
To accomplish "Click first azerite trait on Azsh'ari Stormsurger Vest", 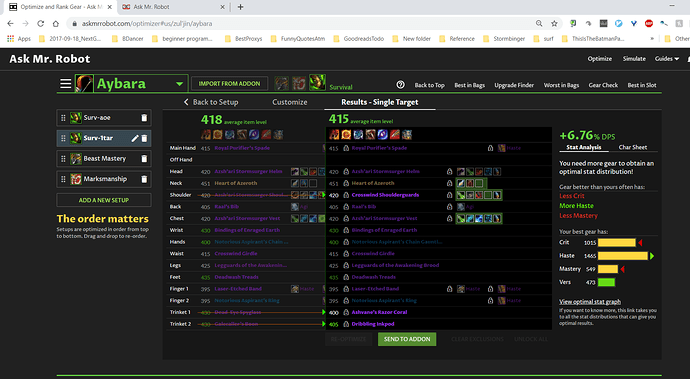I will (x=461, y=218).
